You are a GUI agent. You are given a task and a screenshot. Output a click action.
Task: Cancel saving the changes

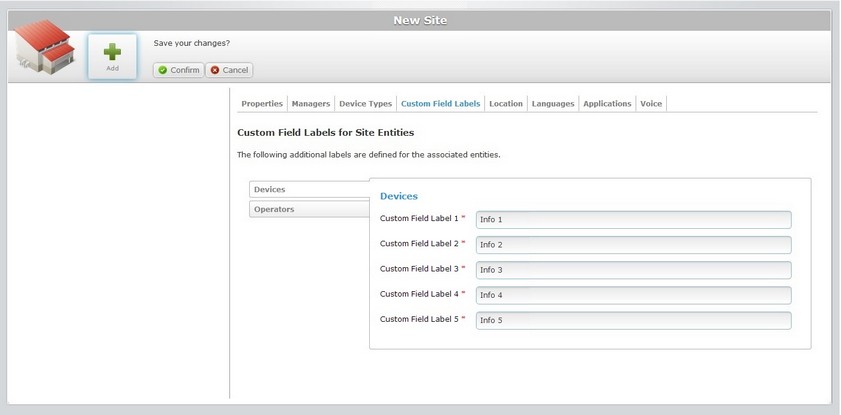click(x=229, y=70)
